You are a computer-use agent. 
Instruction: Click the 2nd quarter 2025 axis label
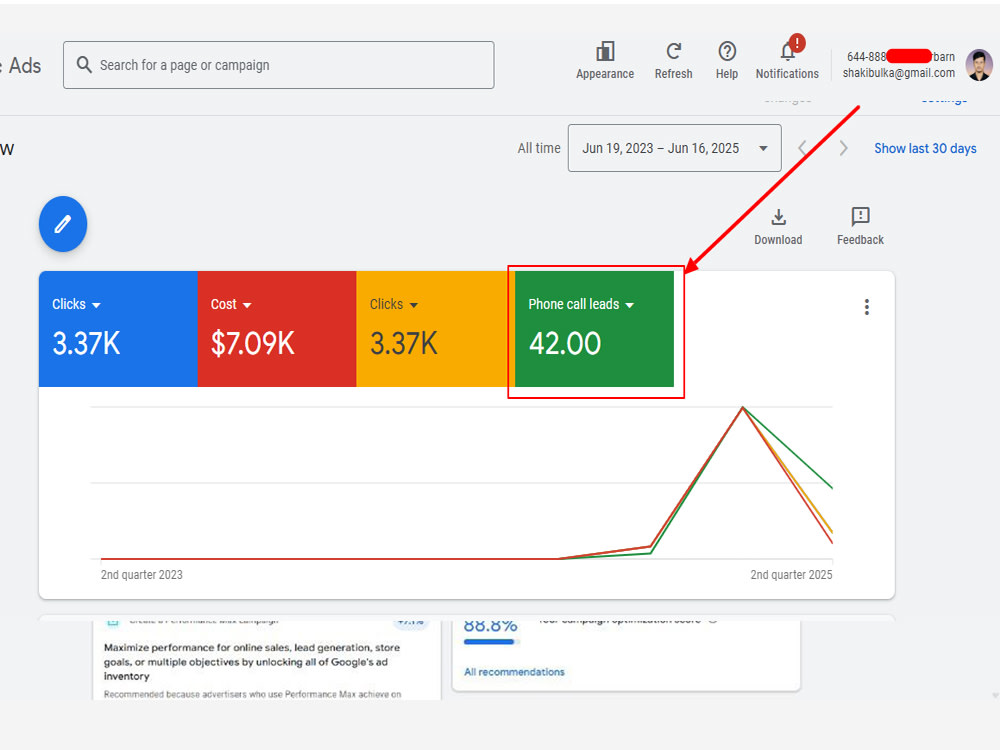click(x=791, y=575)
